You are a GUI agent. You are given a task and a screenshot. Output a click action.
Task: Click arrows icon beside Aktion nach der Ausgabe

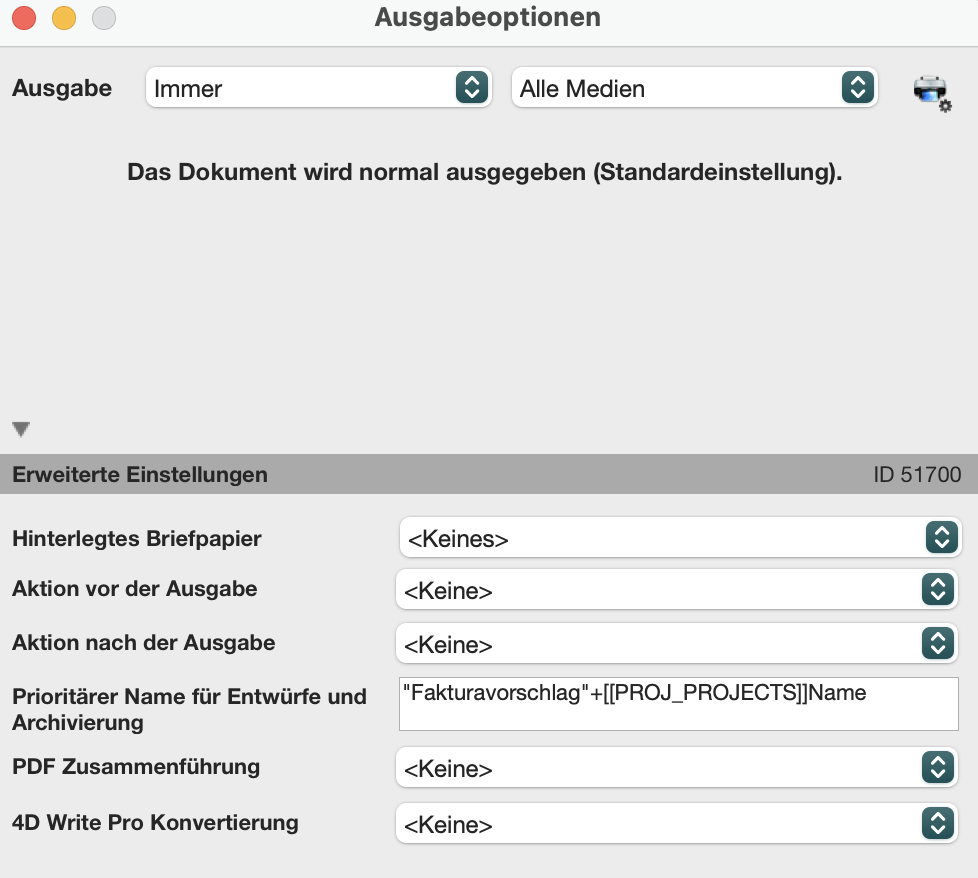[938, 643]
